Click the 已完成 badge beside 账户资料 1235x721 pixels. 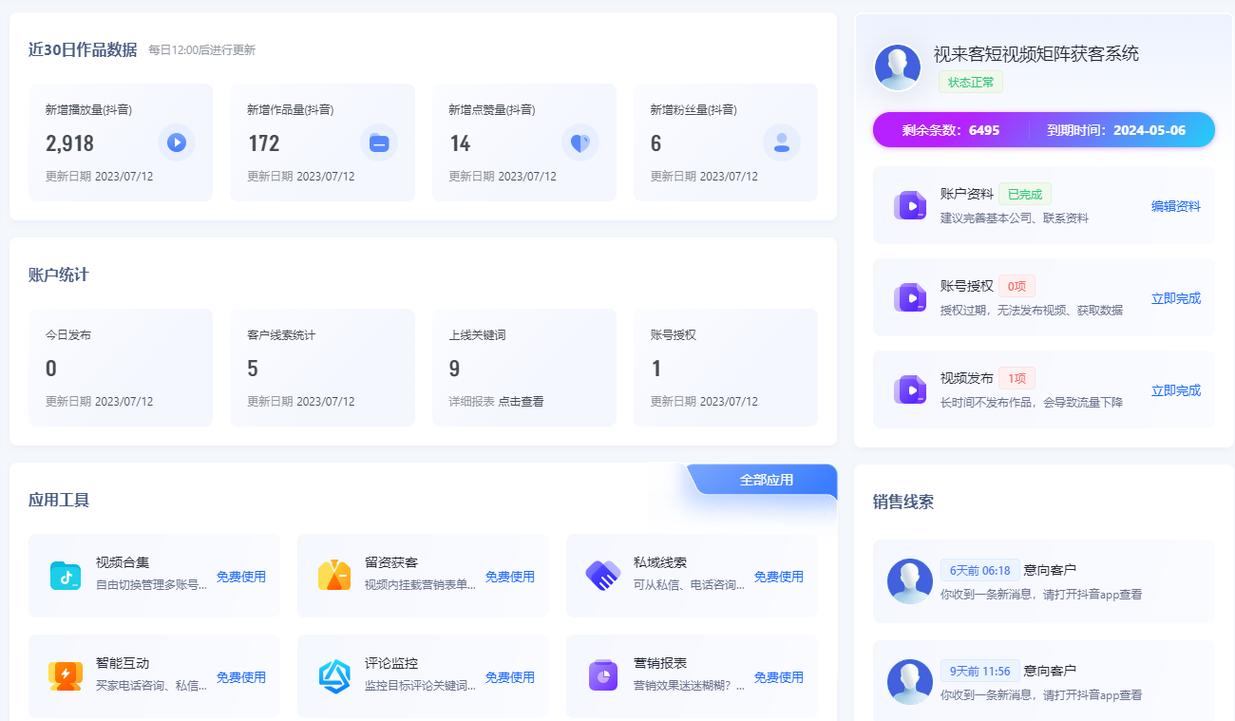pyautogui.click(x=1025, y=194)
